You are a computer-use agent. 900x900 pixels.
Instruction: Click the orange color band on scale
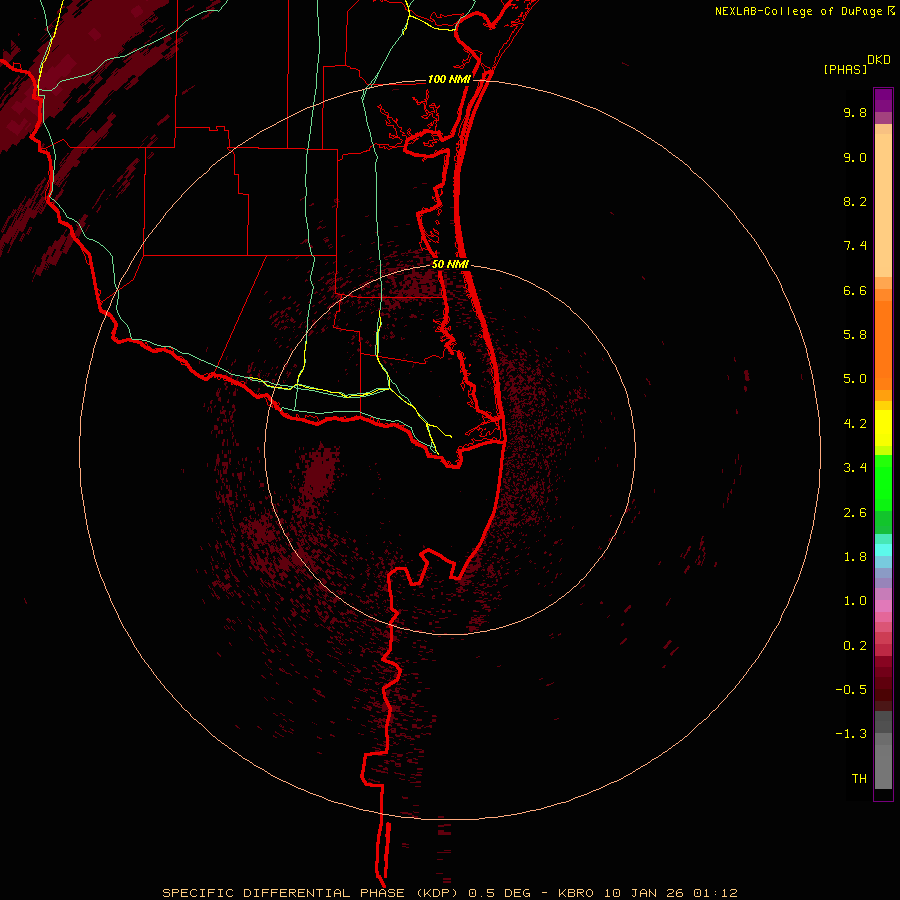tap(883, 346)
